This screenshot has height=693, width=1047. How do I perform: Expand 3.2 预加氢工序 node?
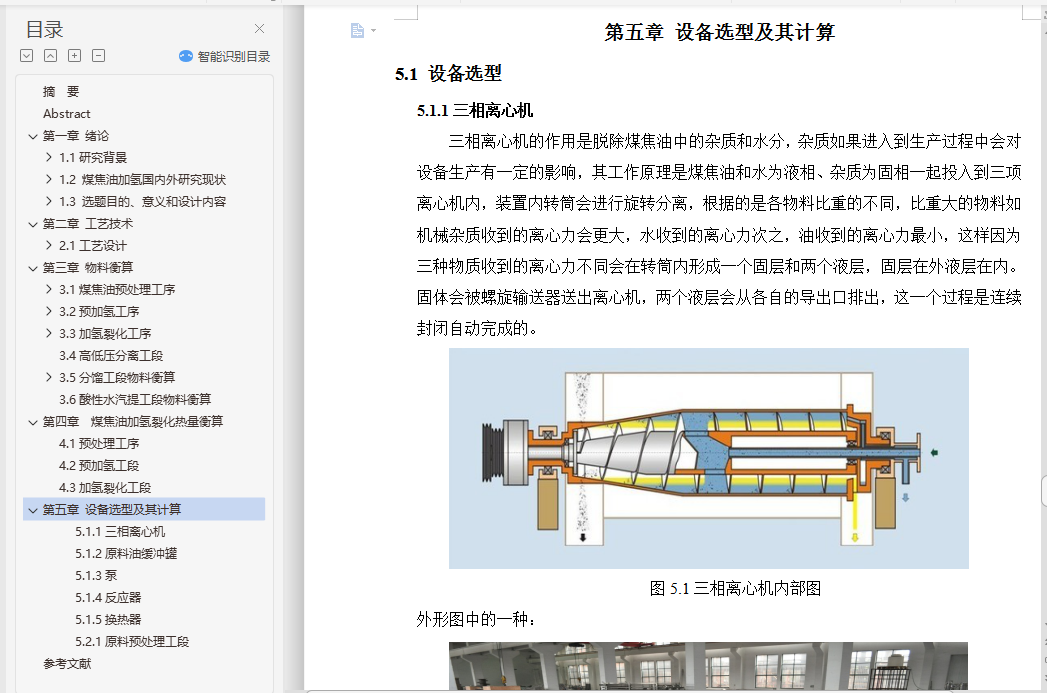[x=49, y=312]
